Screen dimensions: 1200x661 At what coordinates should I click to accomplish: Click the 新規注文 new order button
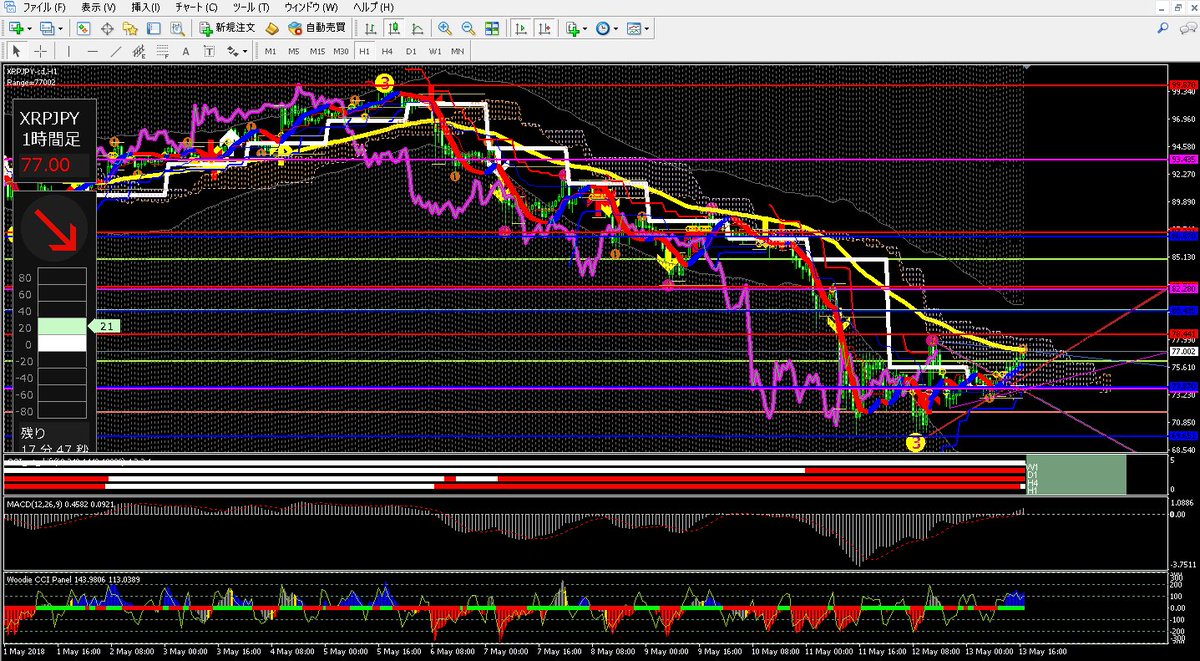[x=227, y=29]
